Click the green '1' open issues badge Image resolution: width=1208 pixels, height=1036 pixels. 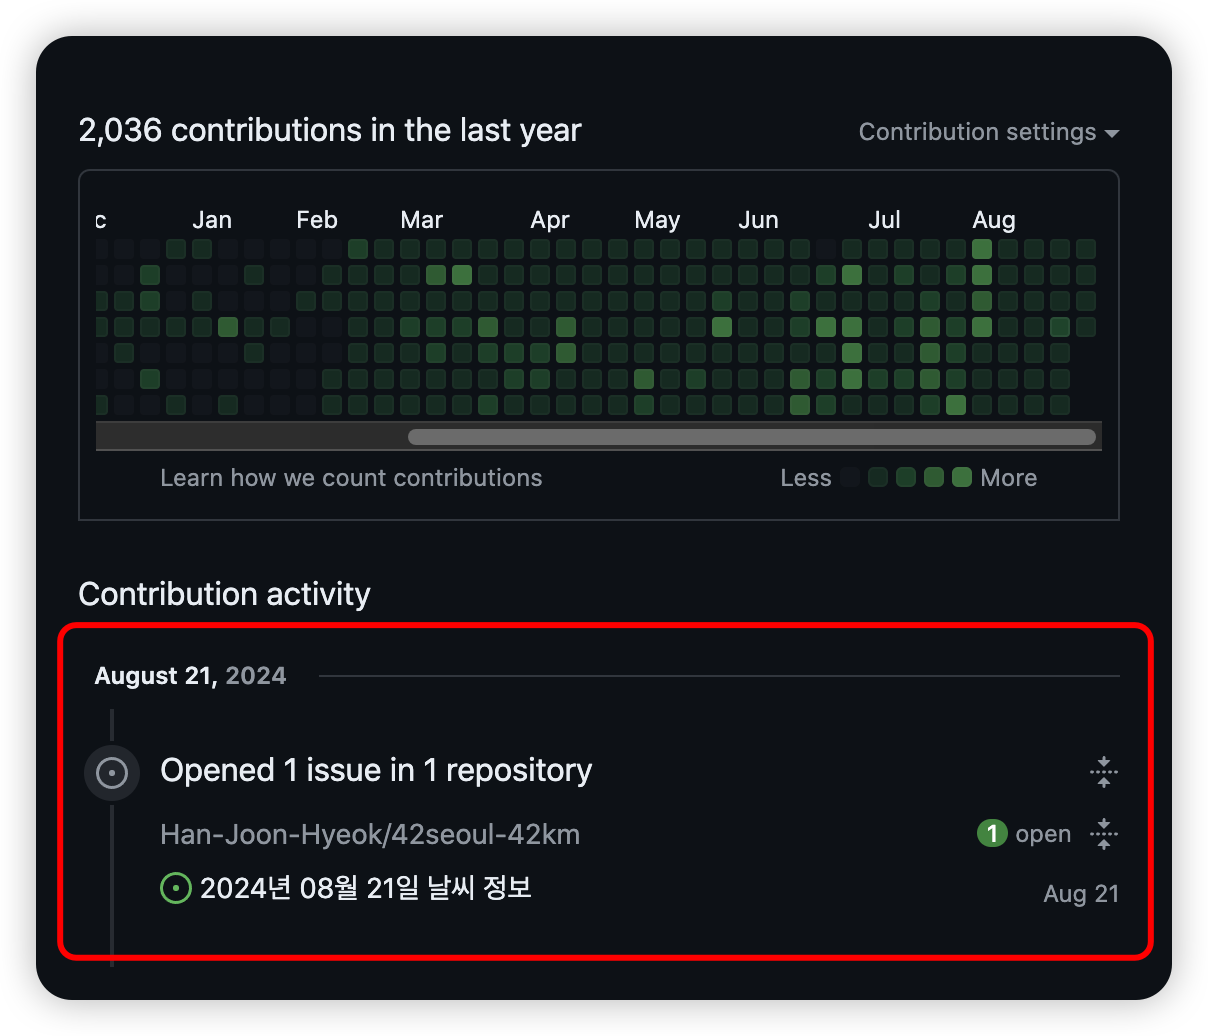[x=991, y=833]
